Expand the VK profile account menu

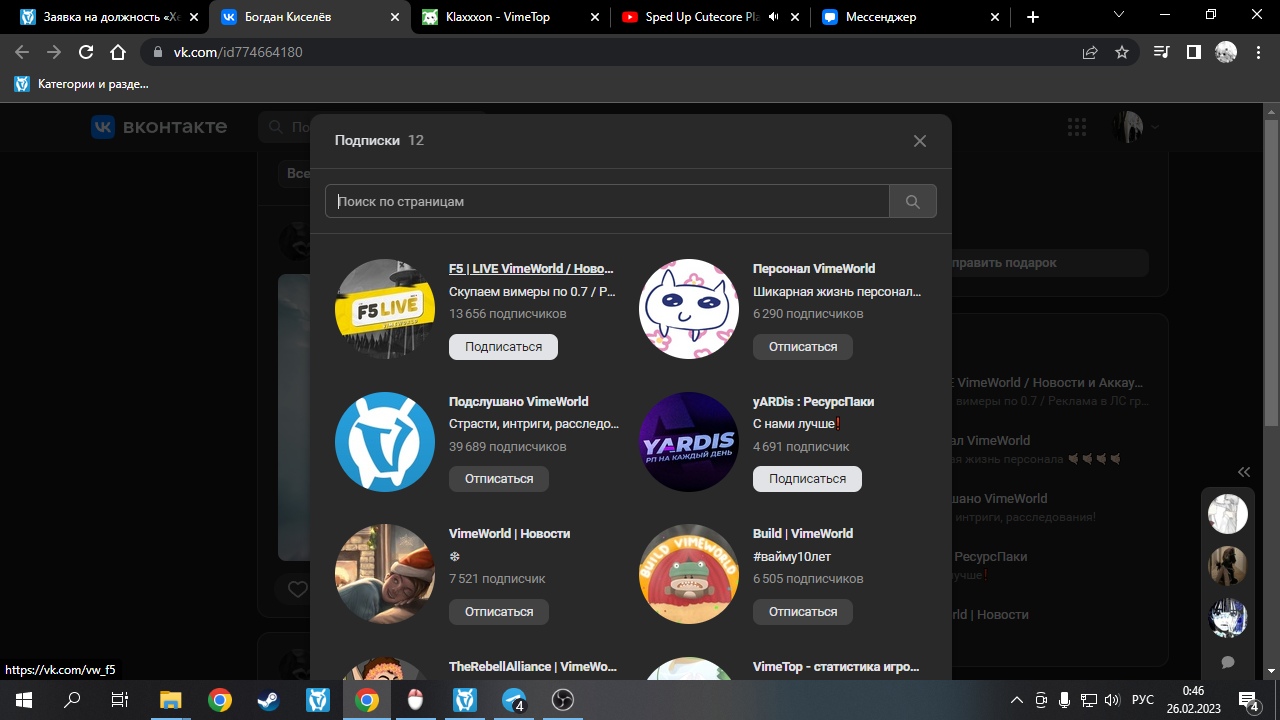[1137, 127]
